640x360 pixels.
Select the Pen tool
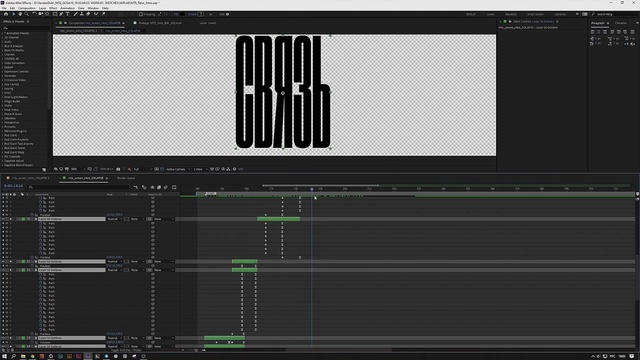61,14
